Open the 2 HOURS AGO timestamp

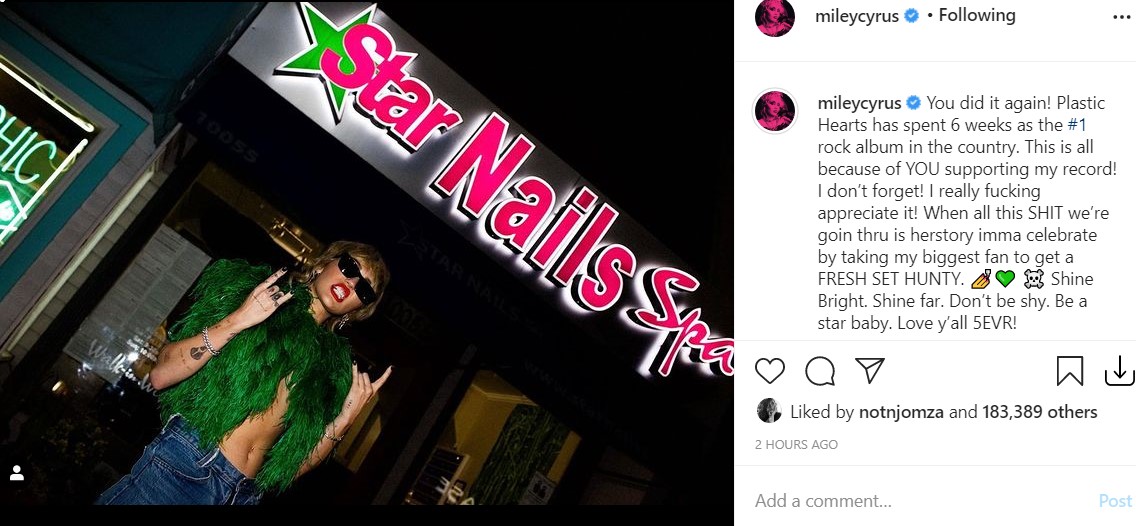pos(796,445)
